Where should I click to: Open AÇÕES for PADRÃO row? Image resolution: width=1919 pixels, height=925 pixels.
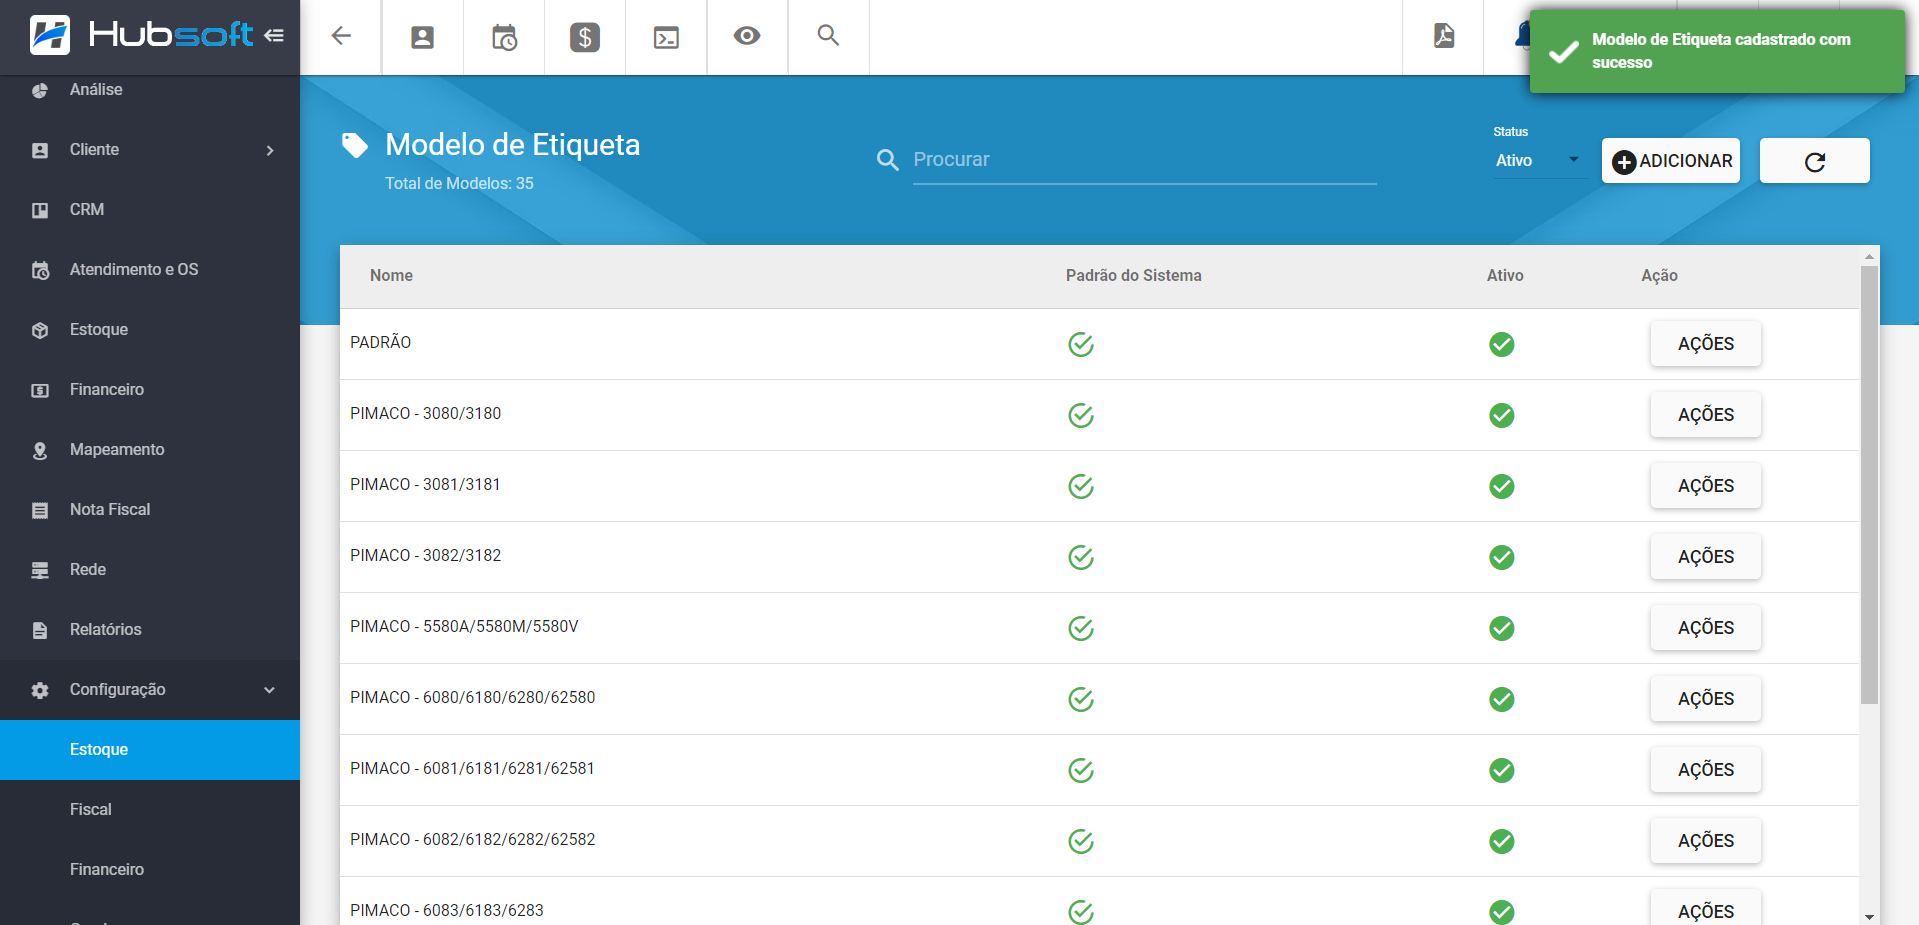(x=1706, y=344)
